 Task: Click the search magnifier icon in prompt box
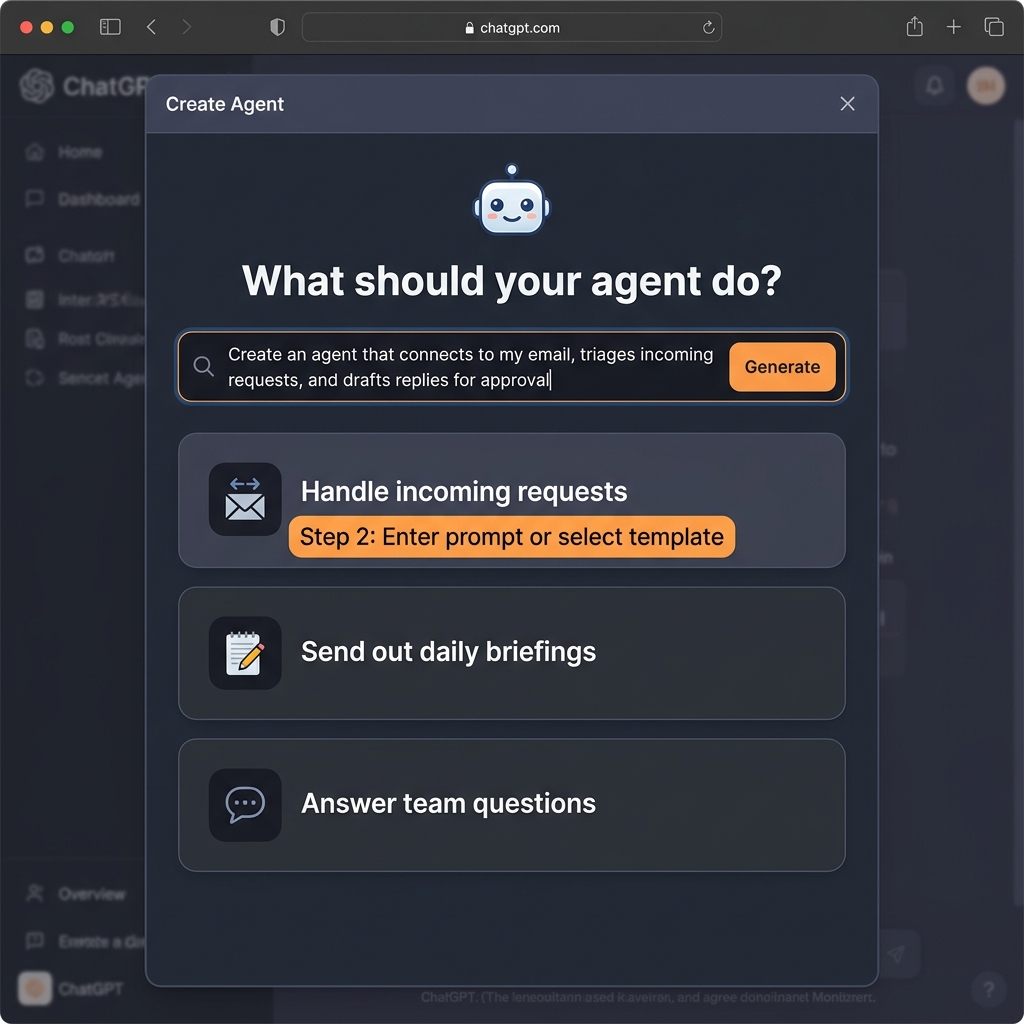coord(204,366)
